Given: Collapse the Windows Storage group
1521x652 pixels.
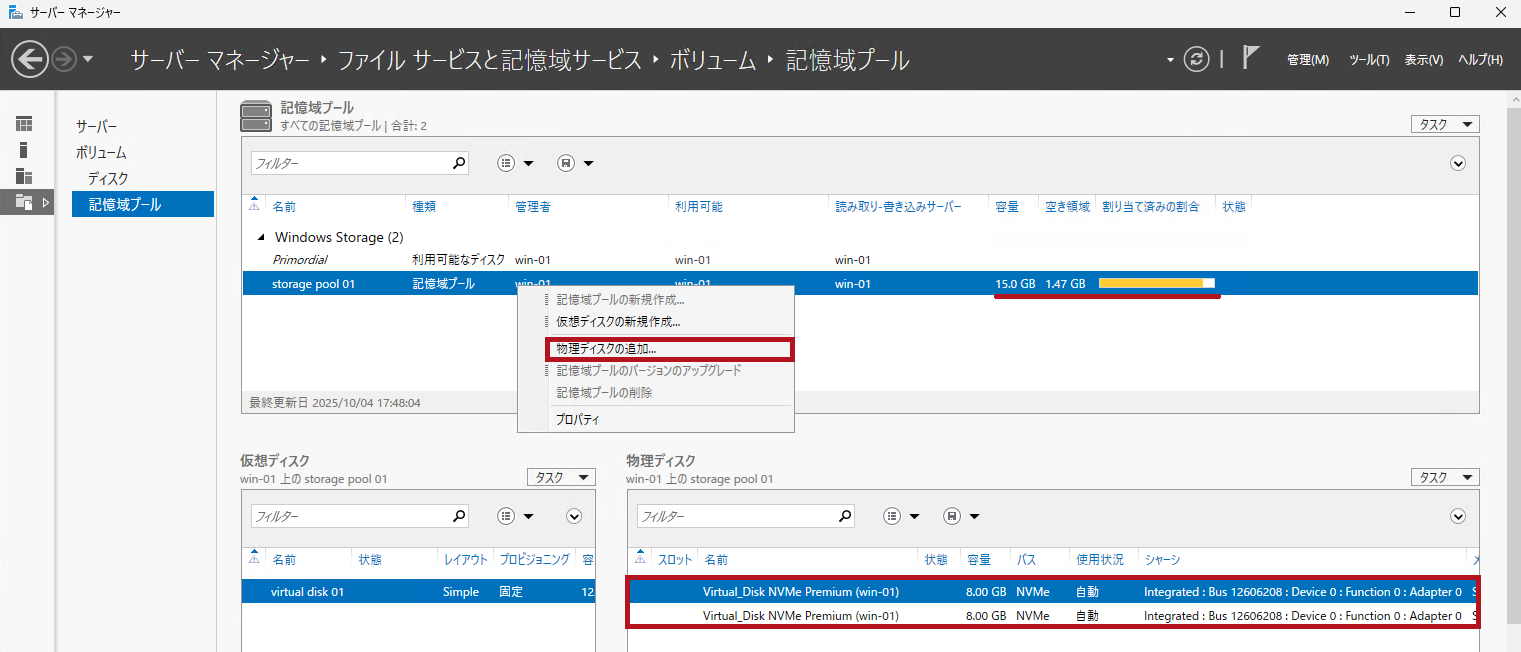Looking at the screenshot, I should tap(262, 238).
